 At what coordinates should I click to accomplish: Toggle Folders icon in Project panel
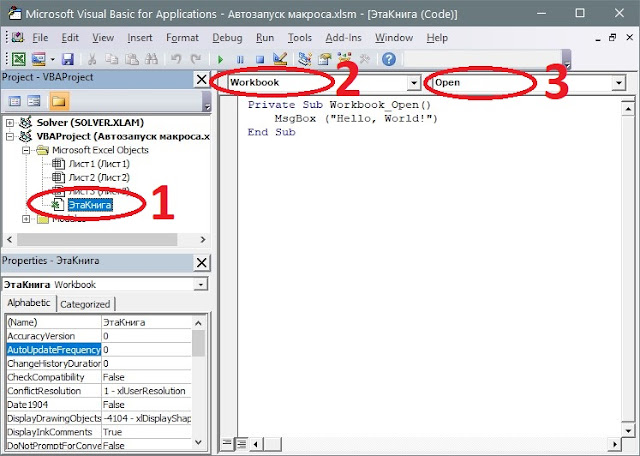(x=59, y=101)
